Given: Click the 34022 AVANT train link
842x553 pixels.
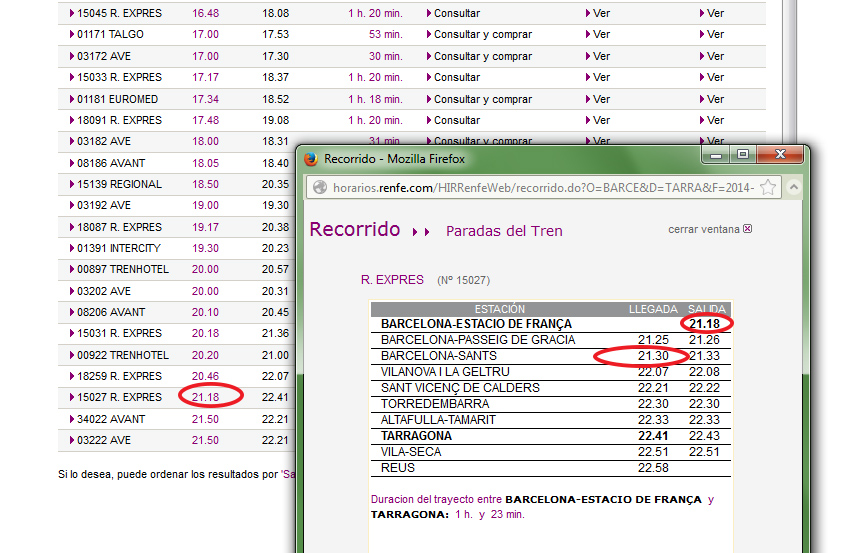Looking at the screenshot, I should (x=110, y=419).
